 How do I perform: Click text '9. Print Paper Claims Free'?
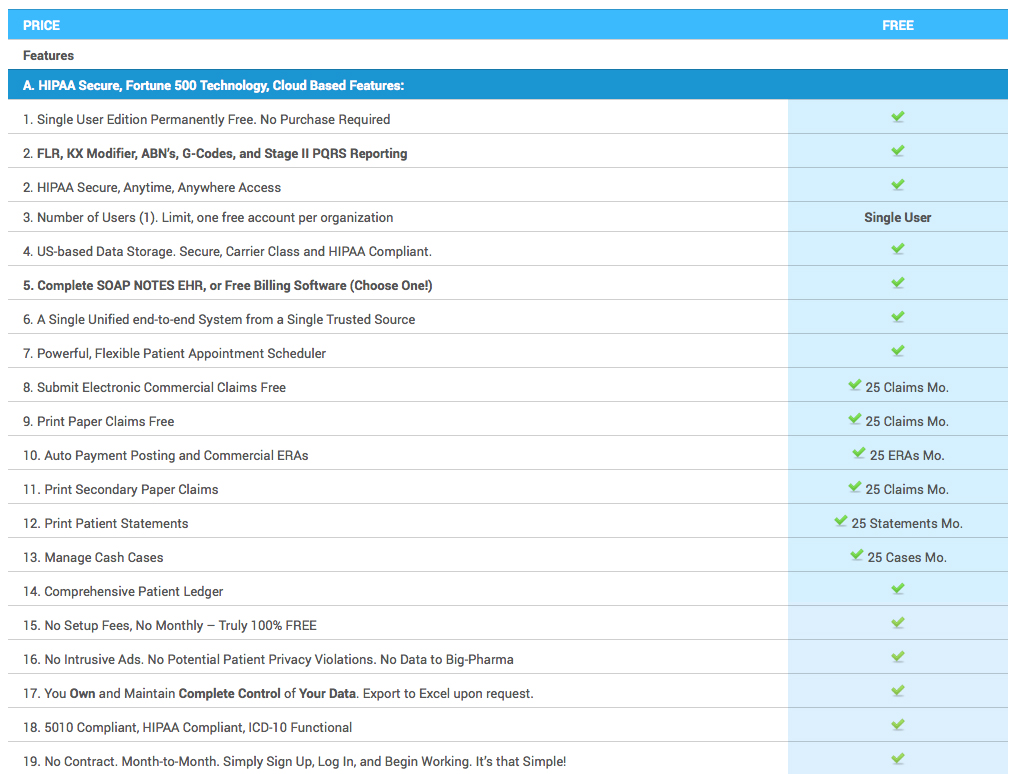pyautogui.click(x=99, y=421)
